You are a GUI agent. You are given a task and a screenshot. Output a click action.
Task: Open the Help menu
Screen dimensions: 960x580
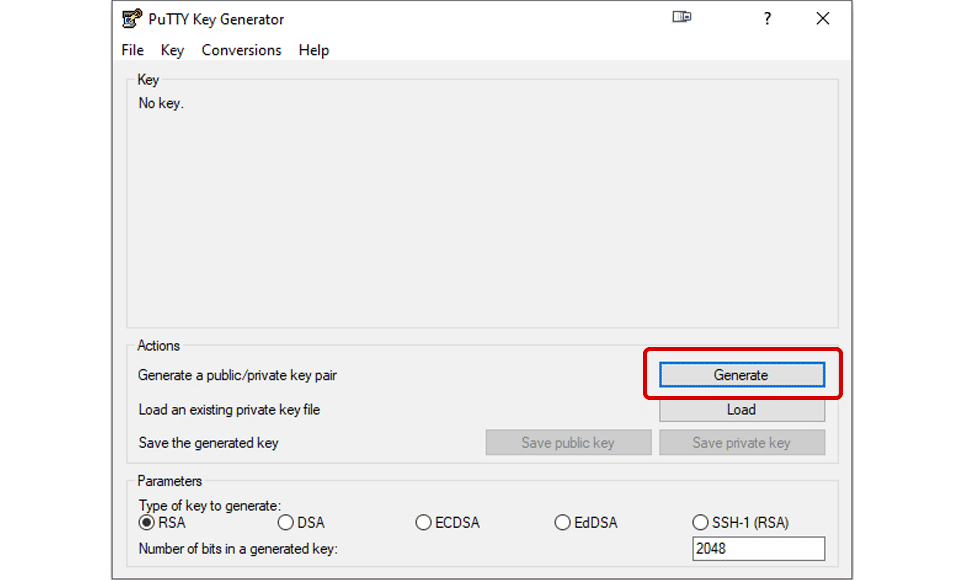pos(313,50)
